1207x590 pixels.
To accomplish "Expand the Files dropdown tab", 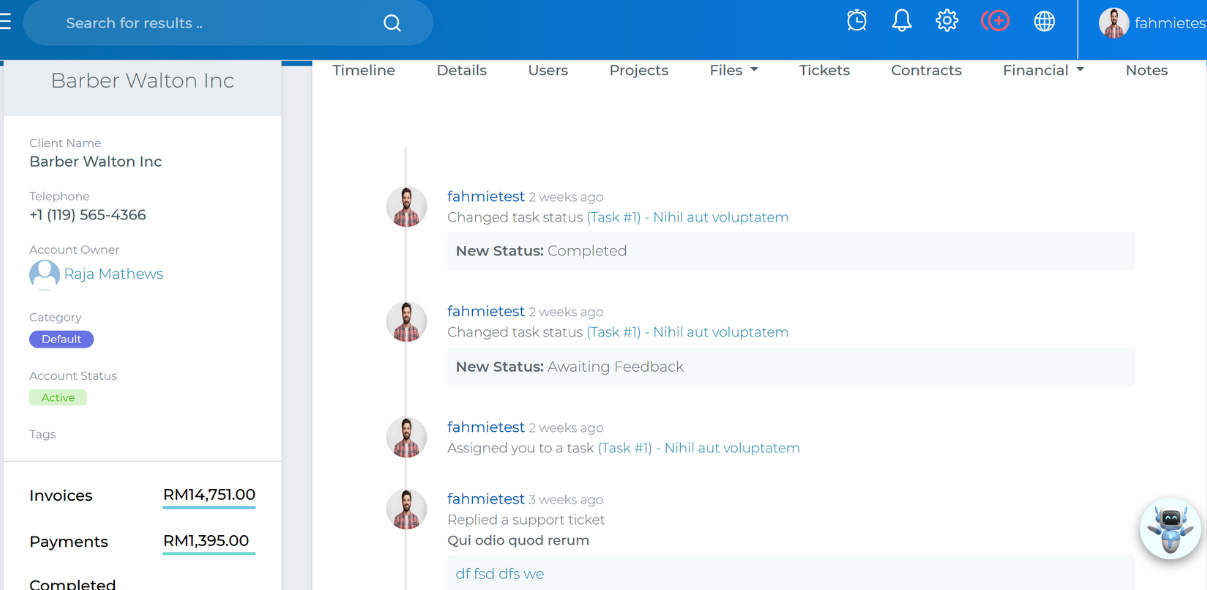I will point(734,70).
